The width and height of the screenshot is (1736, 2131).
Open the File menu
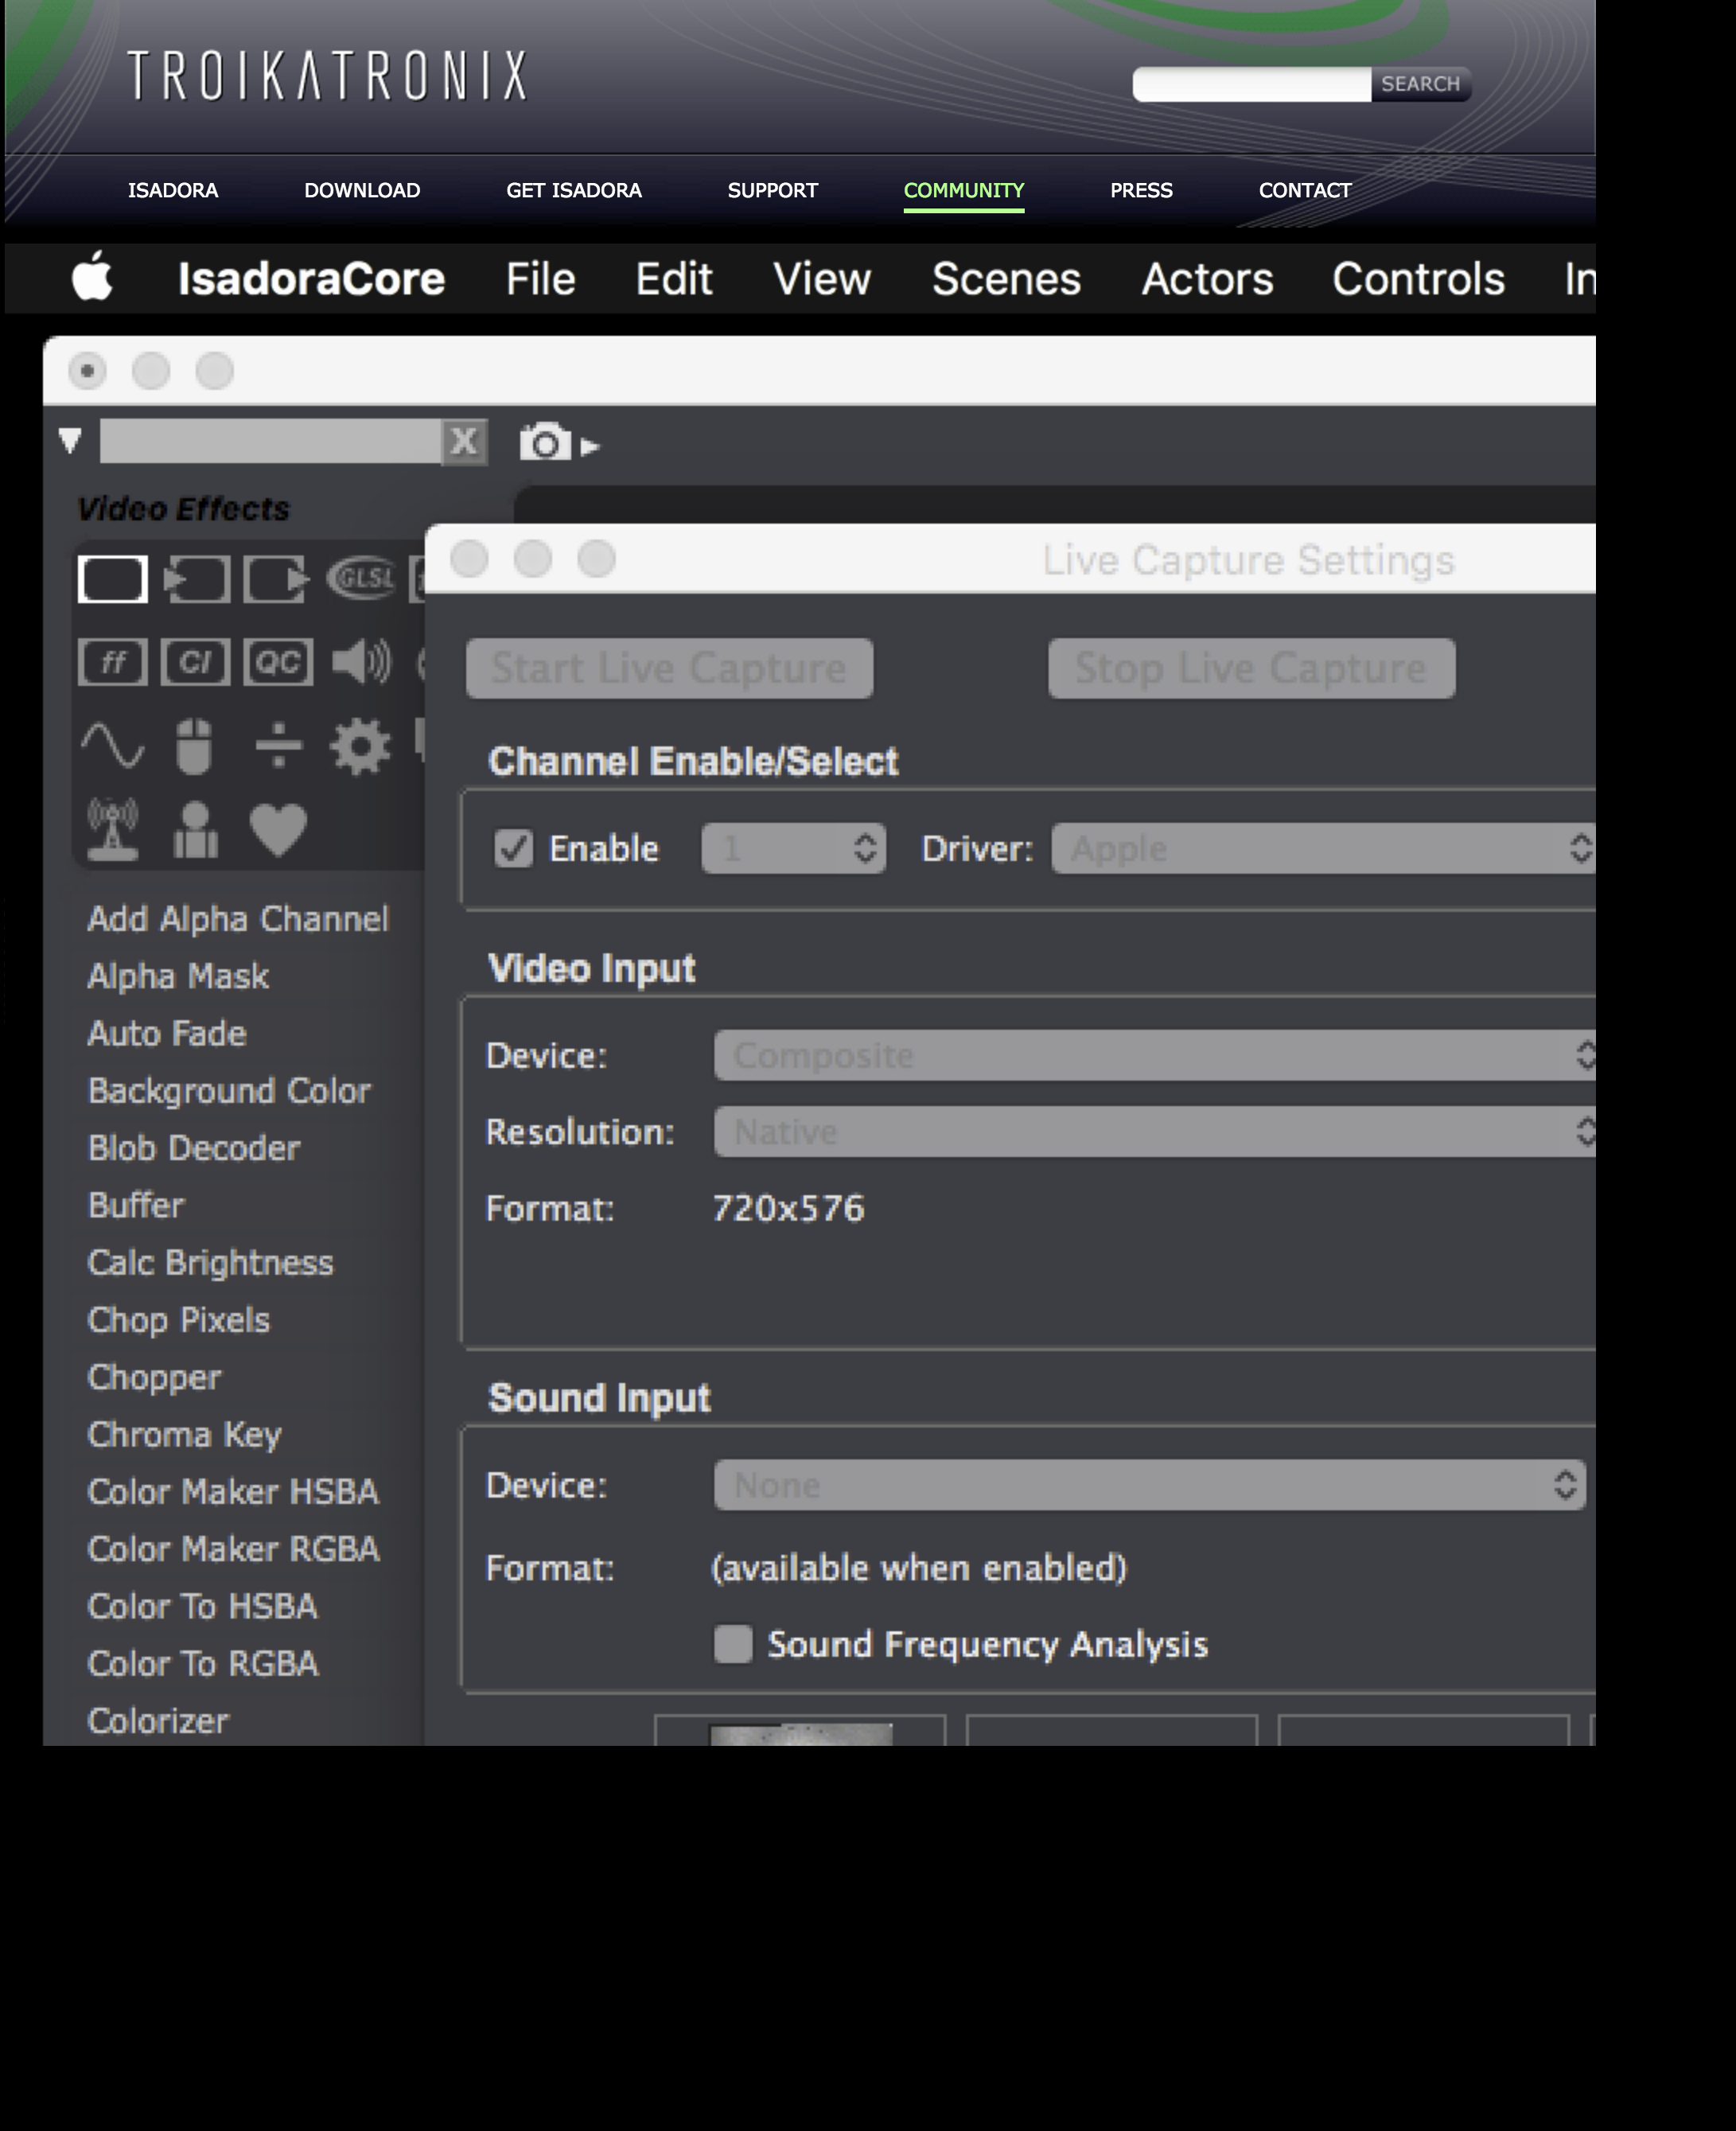pyautogui.click(x=540, y=279)
